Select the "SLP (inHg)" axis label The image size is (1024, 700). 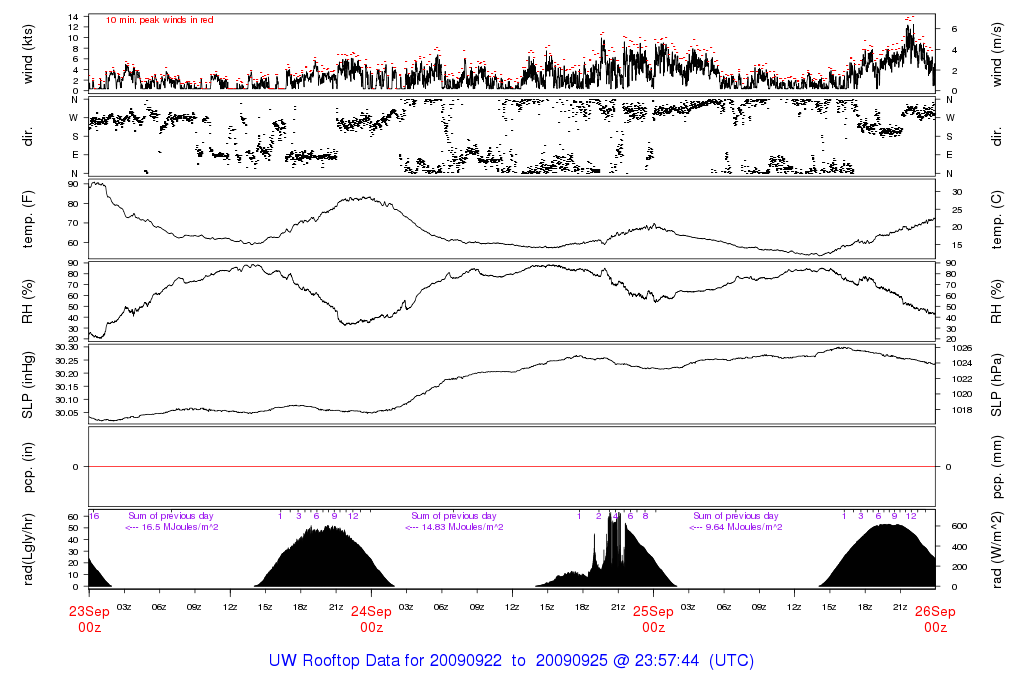point(27,385)
